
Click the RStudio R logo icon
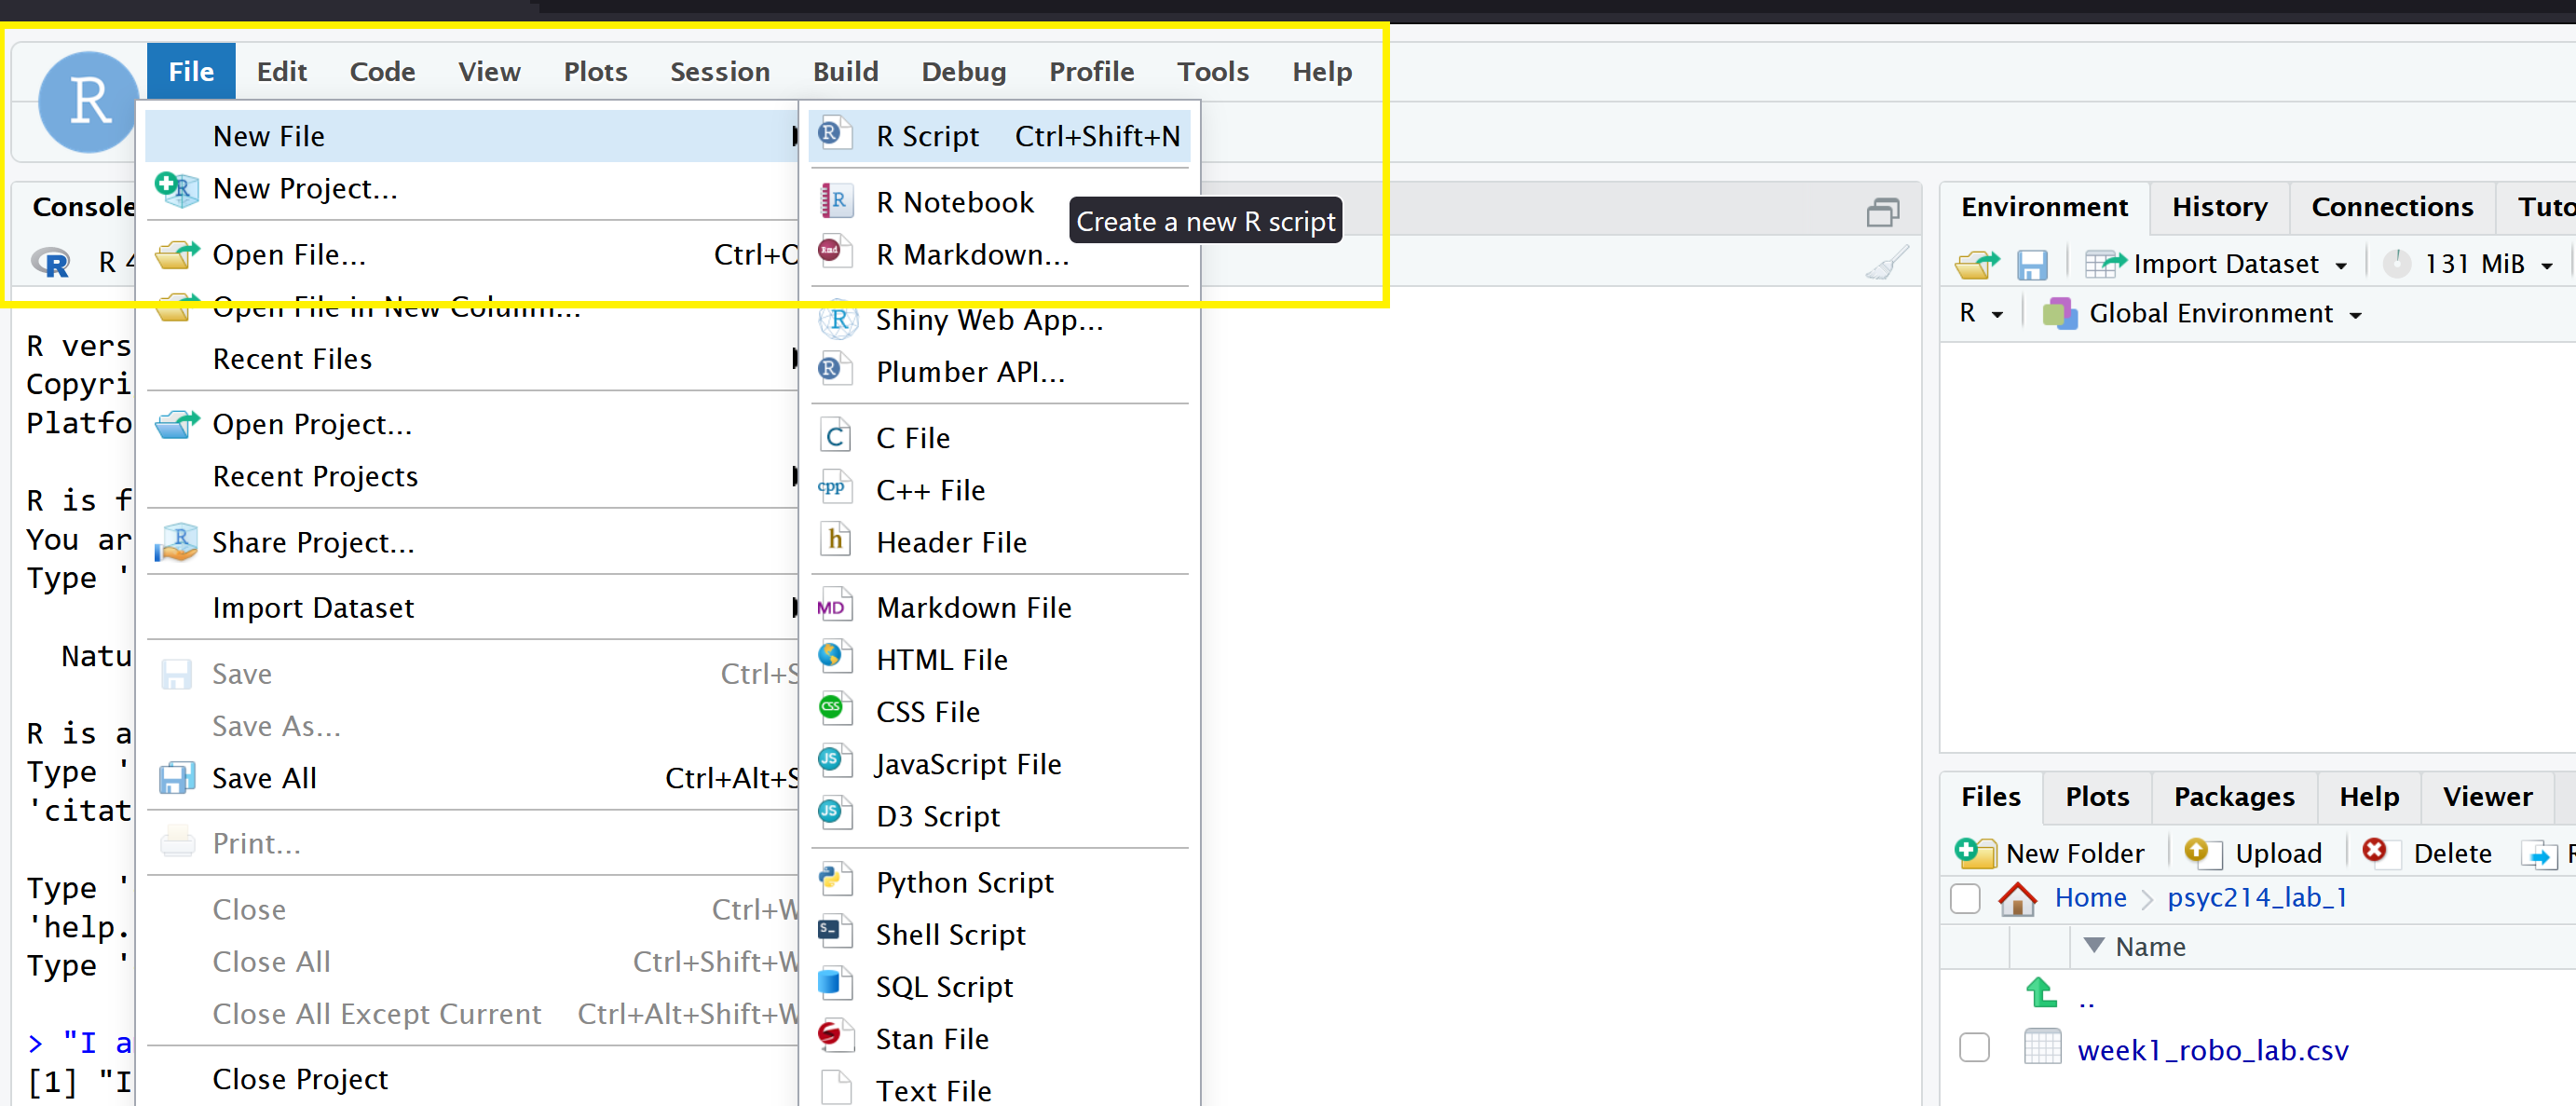click(88, 101)
